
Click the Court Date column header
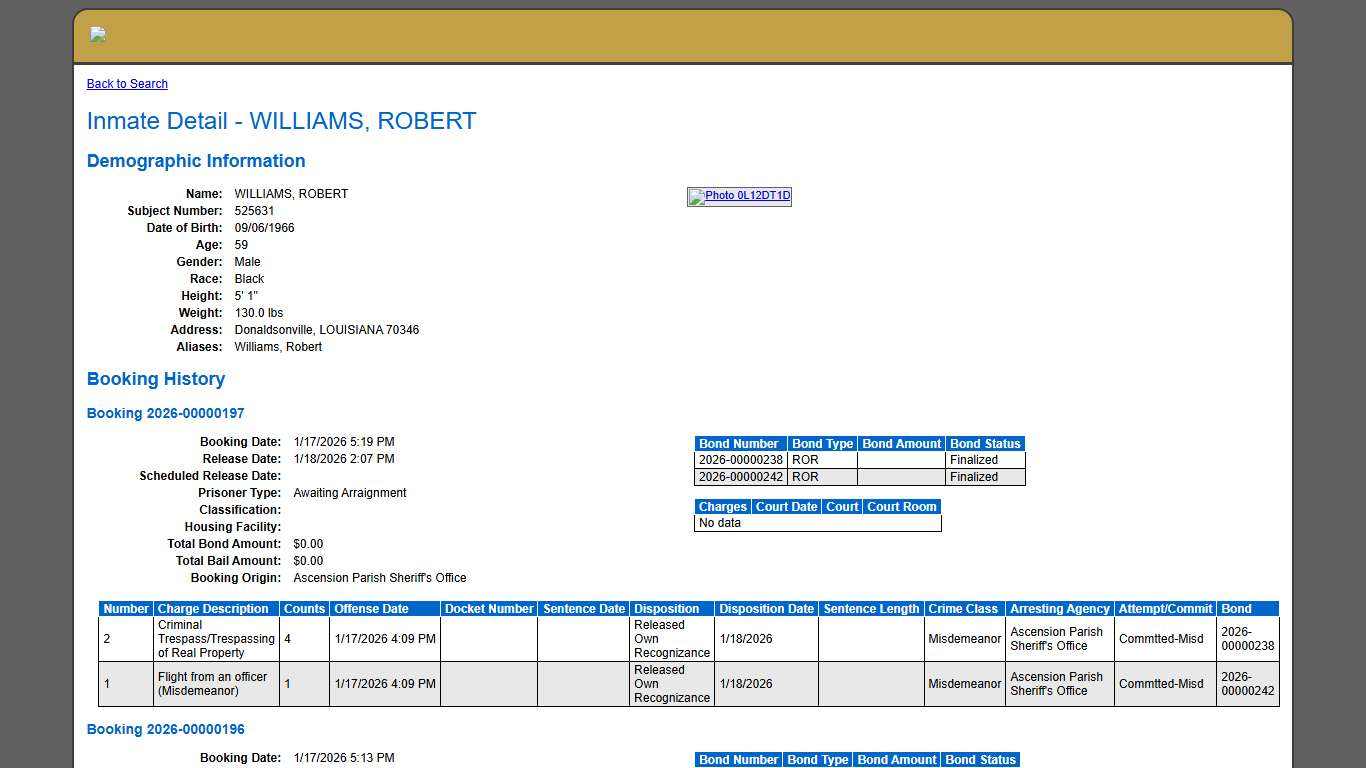click(786, 506)
